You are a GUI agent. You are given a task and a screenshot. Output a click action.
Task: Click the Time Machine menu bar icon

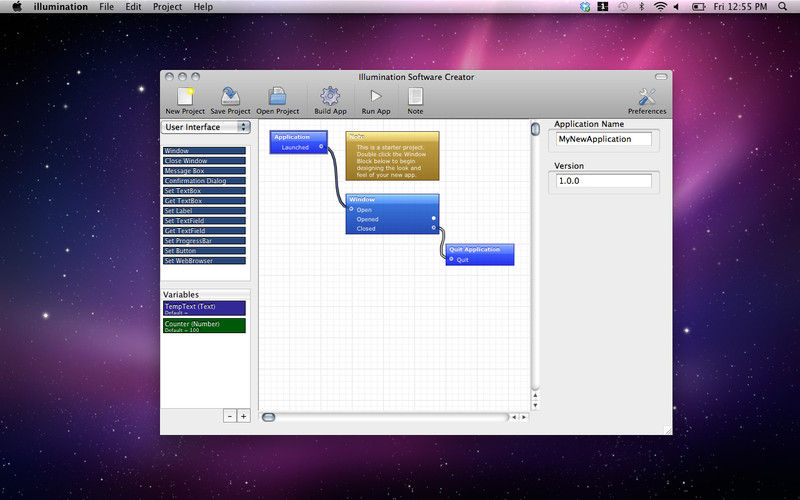pos(623,7)
